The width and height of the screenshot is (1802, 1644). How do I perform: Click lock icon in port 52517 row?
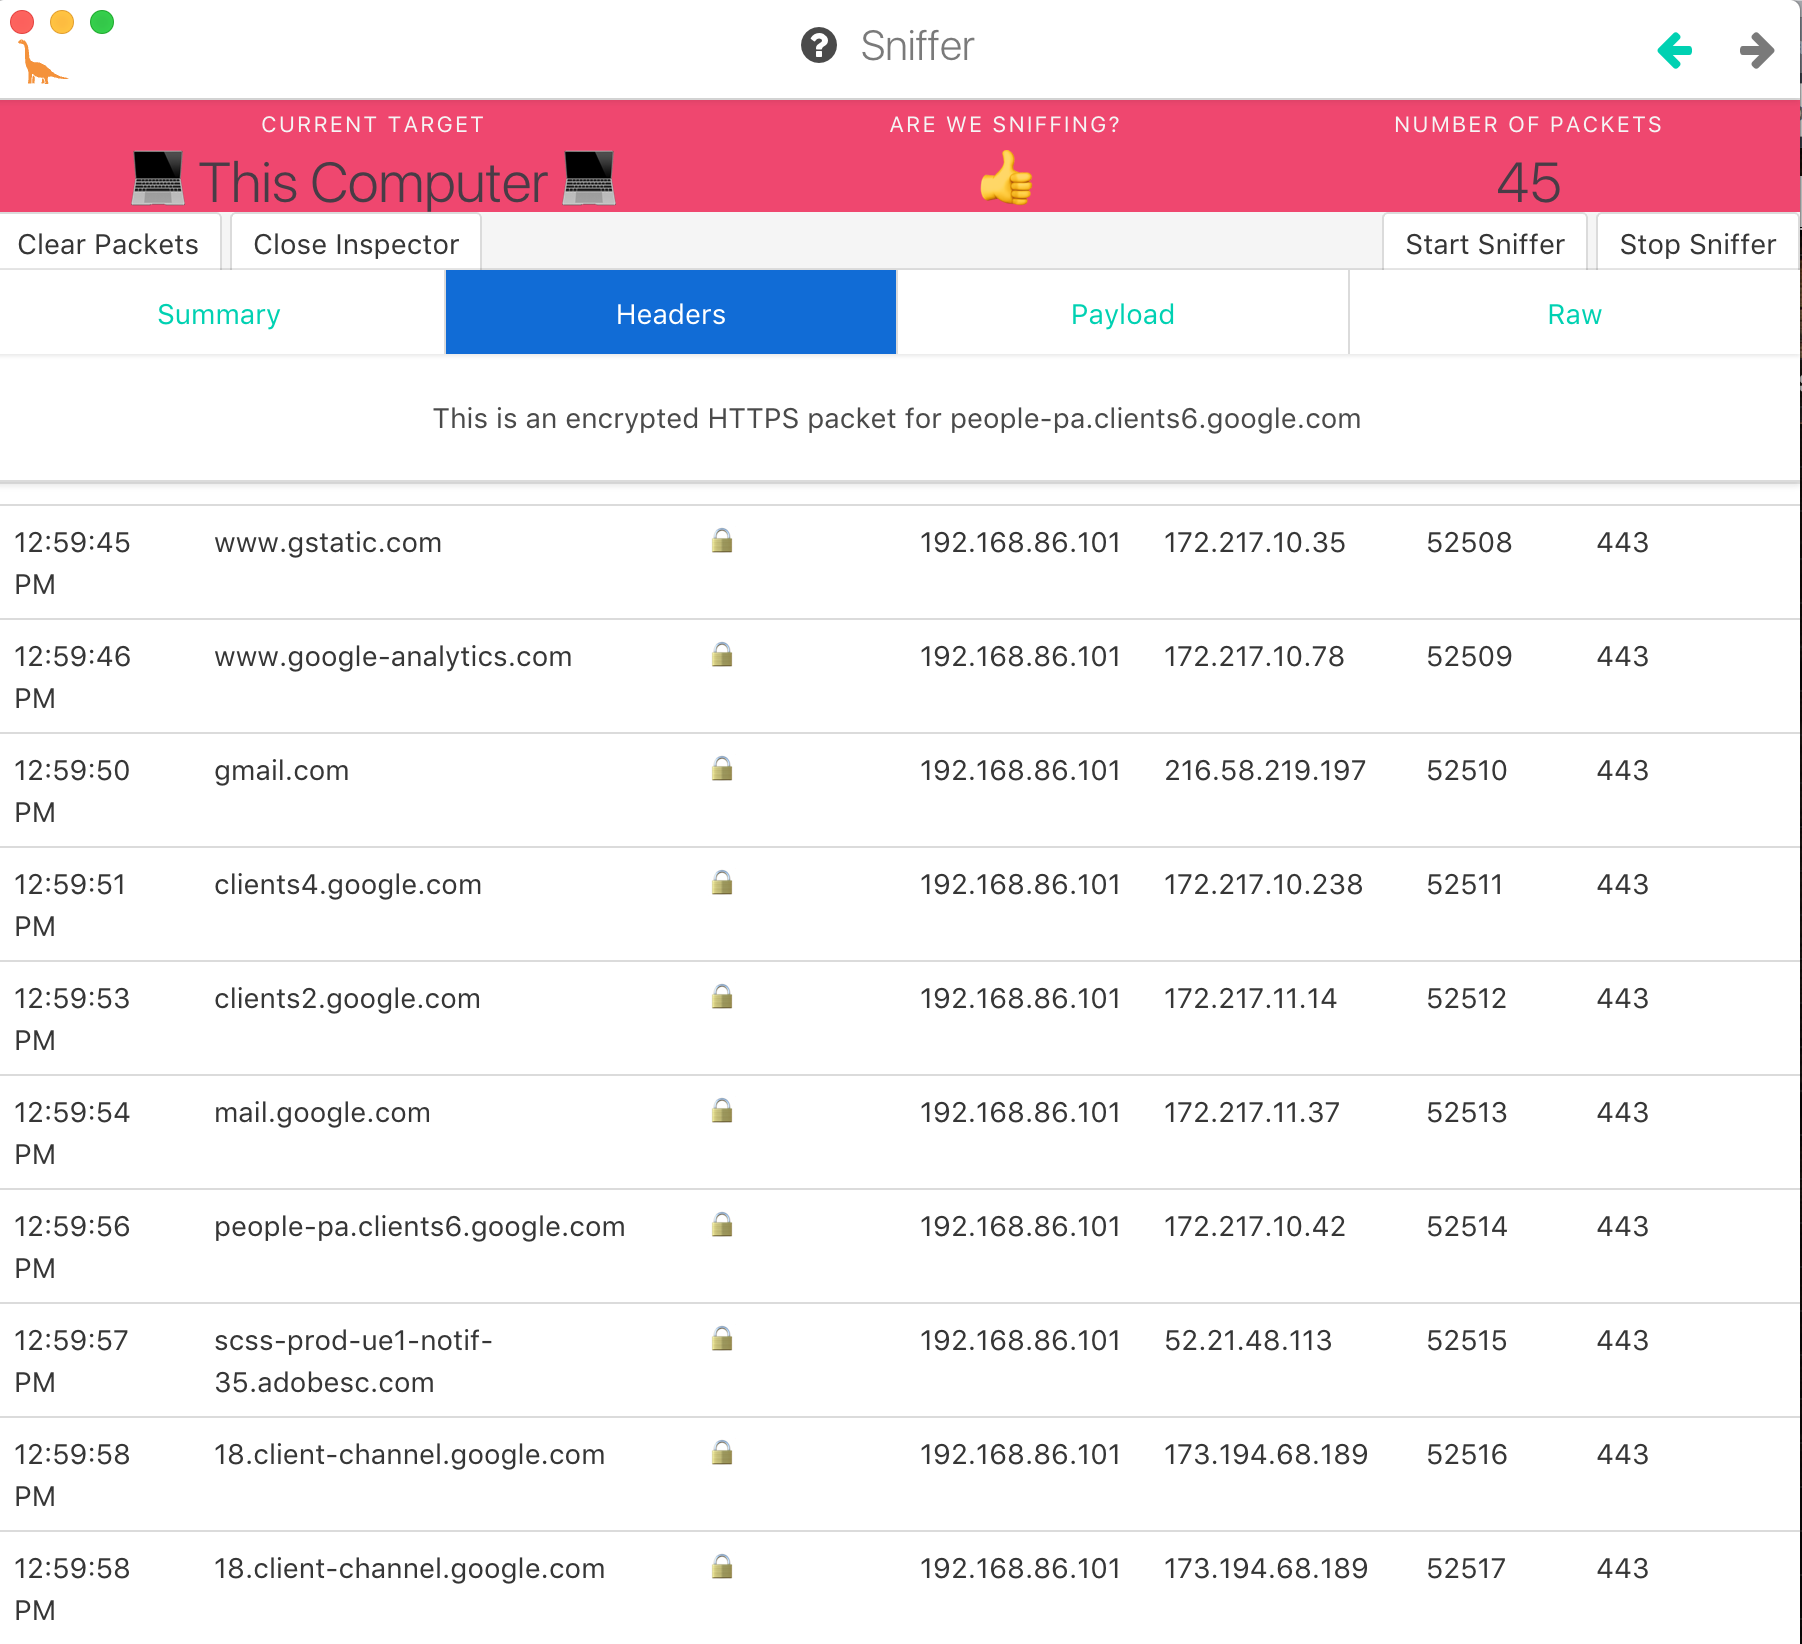tap(722, 1567)
